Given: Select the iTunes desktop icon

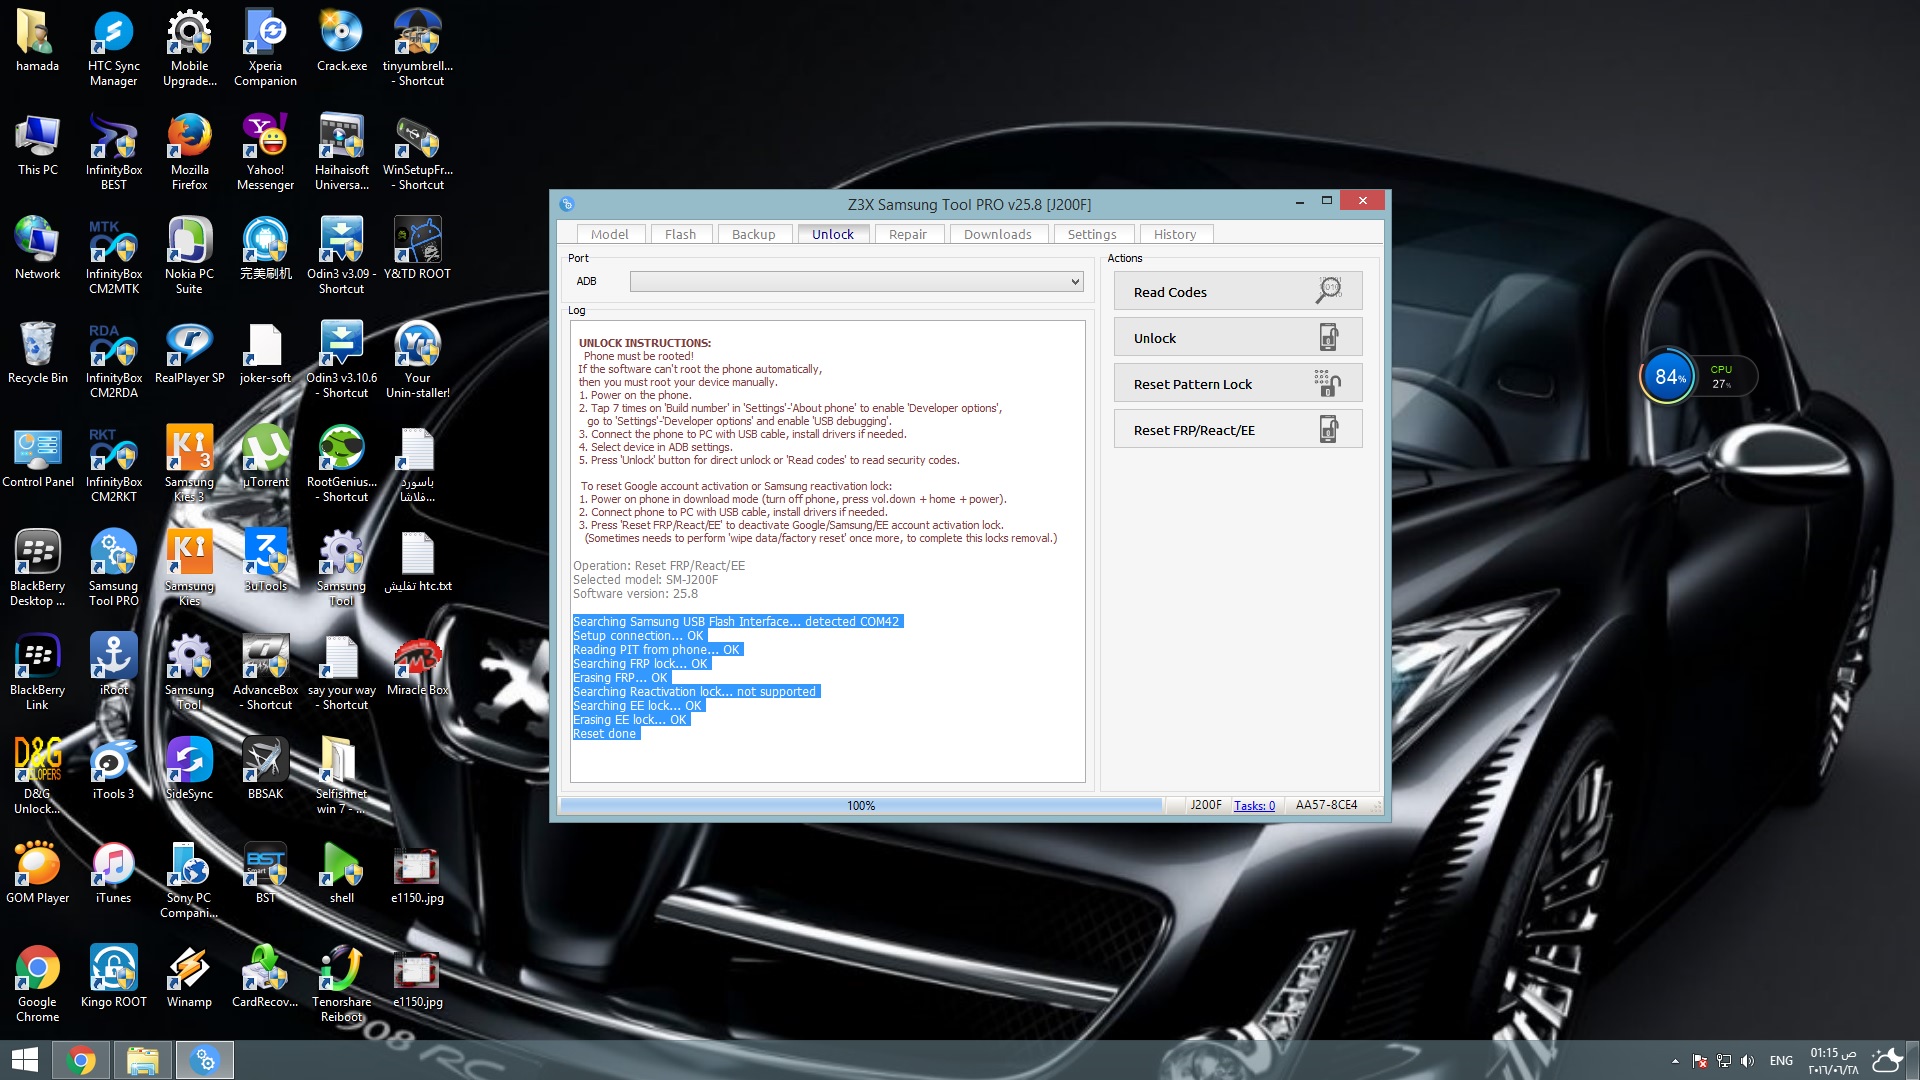Looking at the screenshot, I should coord(113,874).
